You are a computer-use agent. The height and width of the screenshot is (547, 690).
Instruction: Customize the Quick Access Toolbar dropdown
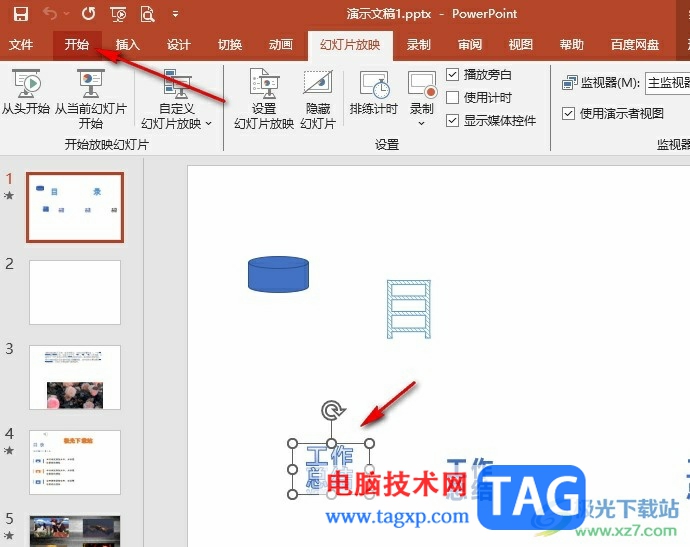click(x=175, y=15)
